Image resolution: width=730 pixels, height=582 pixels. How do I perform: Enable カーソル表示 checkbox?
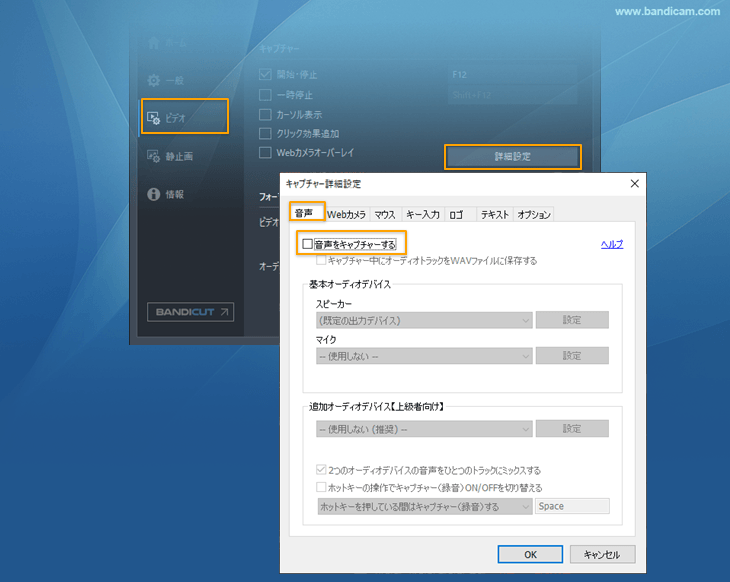[265, 115]
